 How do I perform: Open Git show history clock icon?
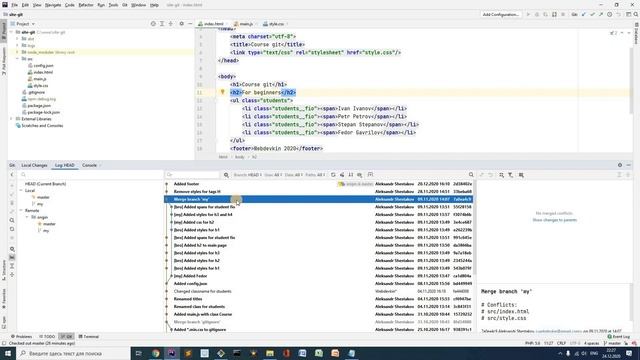tap(609, 15)
